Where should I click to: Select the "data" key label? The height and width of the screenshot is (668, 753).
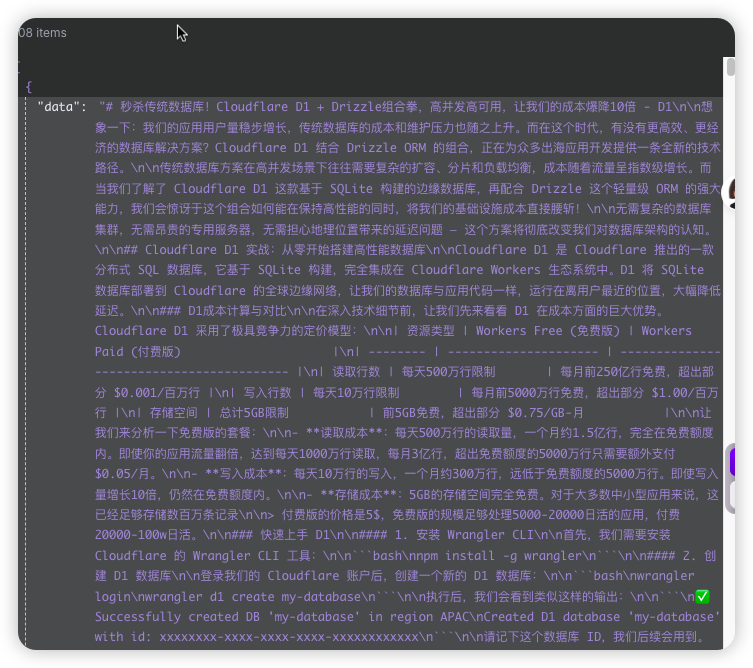point(61,107)
